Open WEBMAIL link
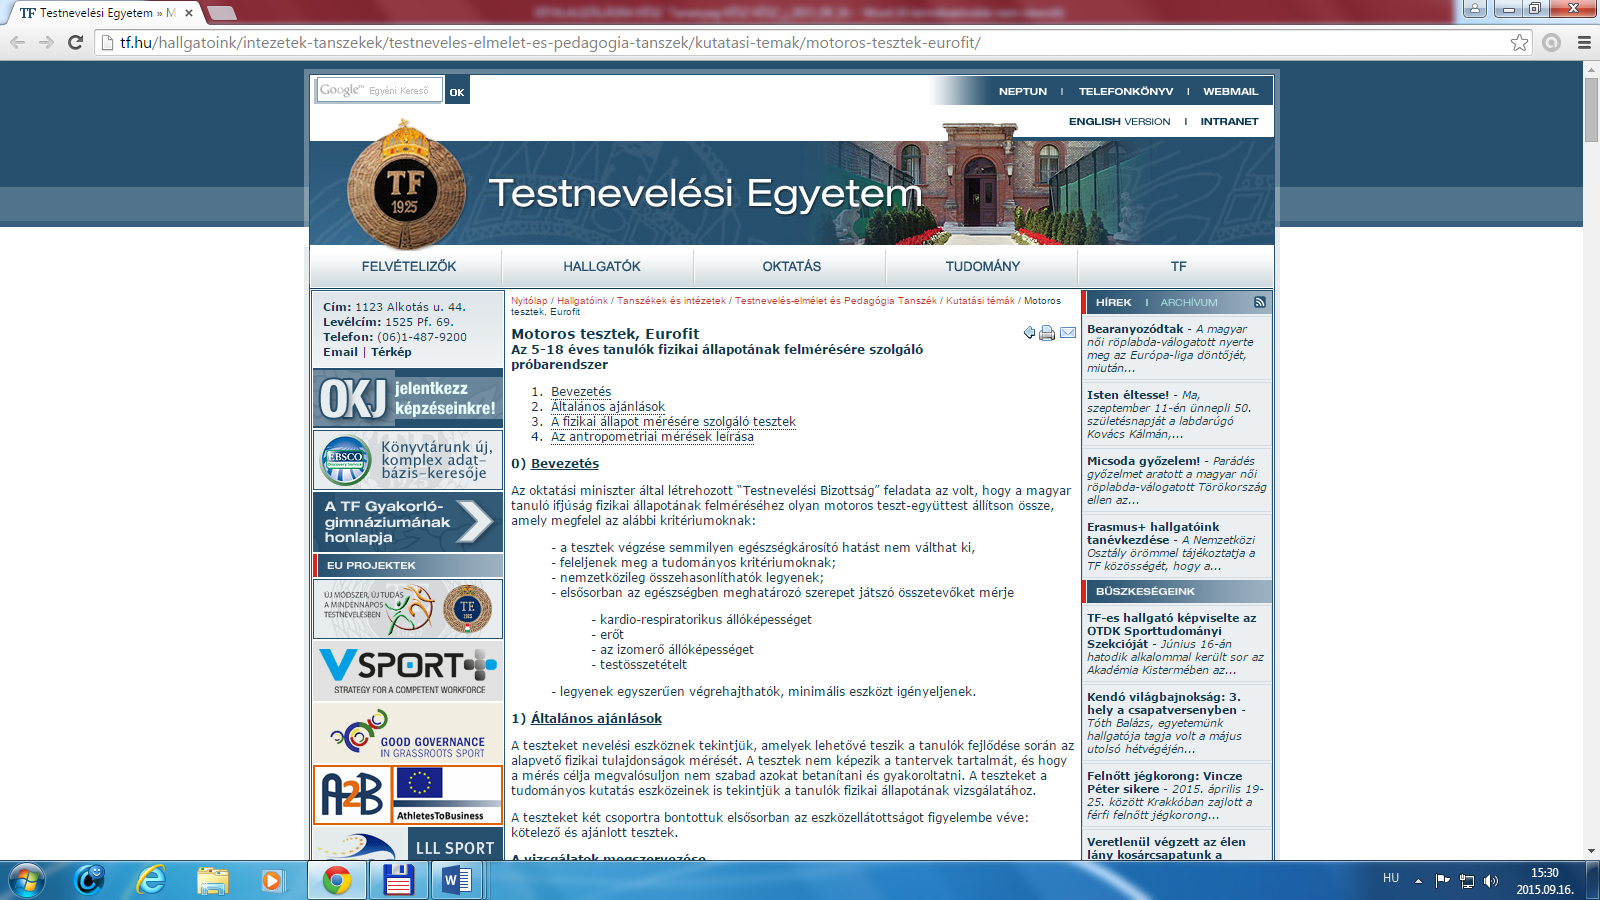1600x900 pixels. coord(1231,91)
